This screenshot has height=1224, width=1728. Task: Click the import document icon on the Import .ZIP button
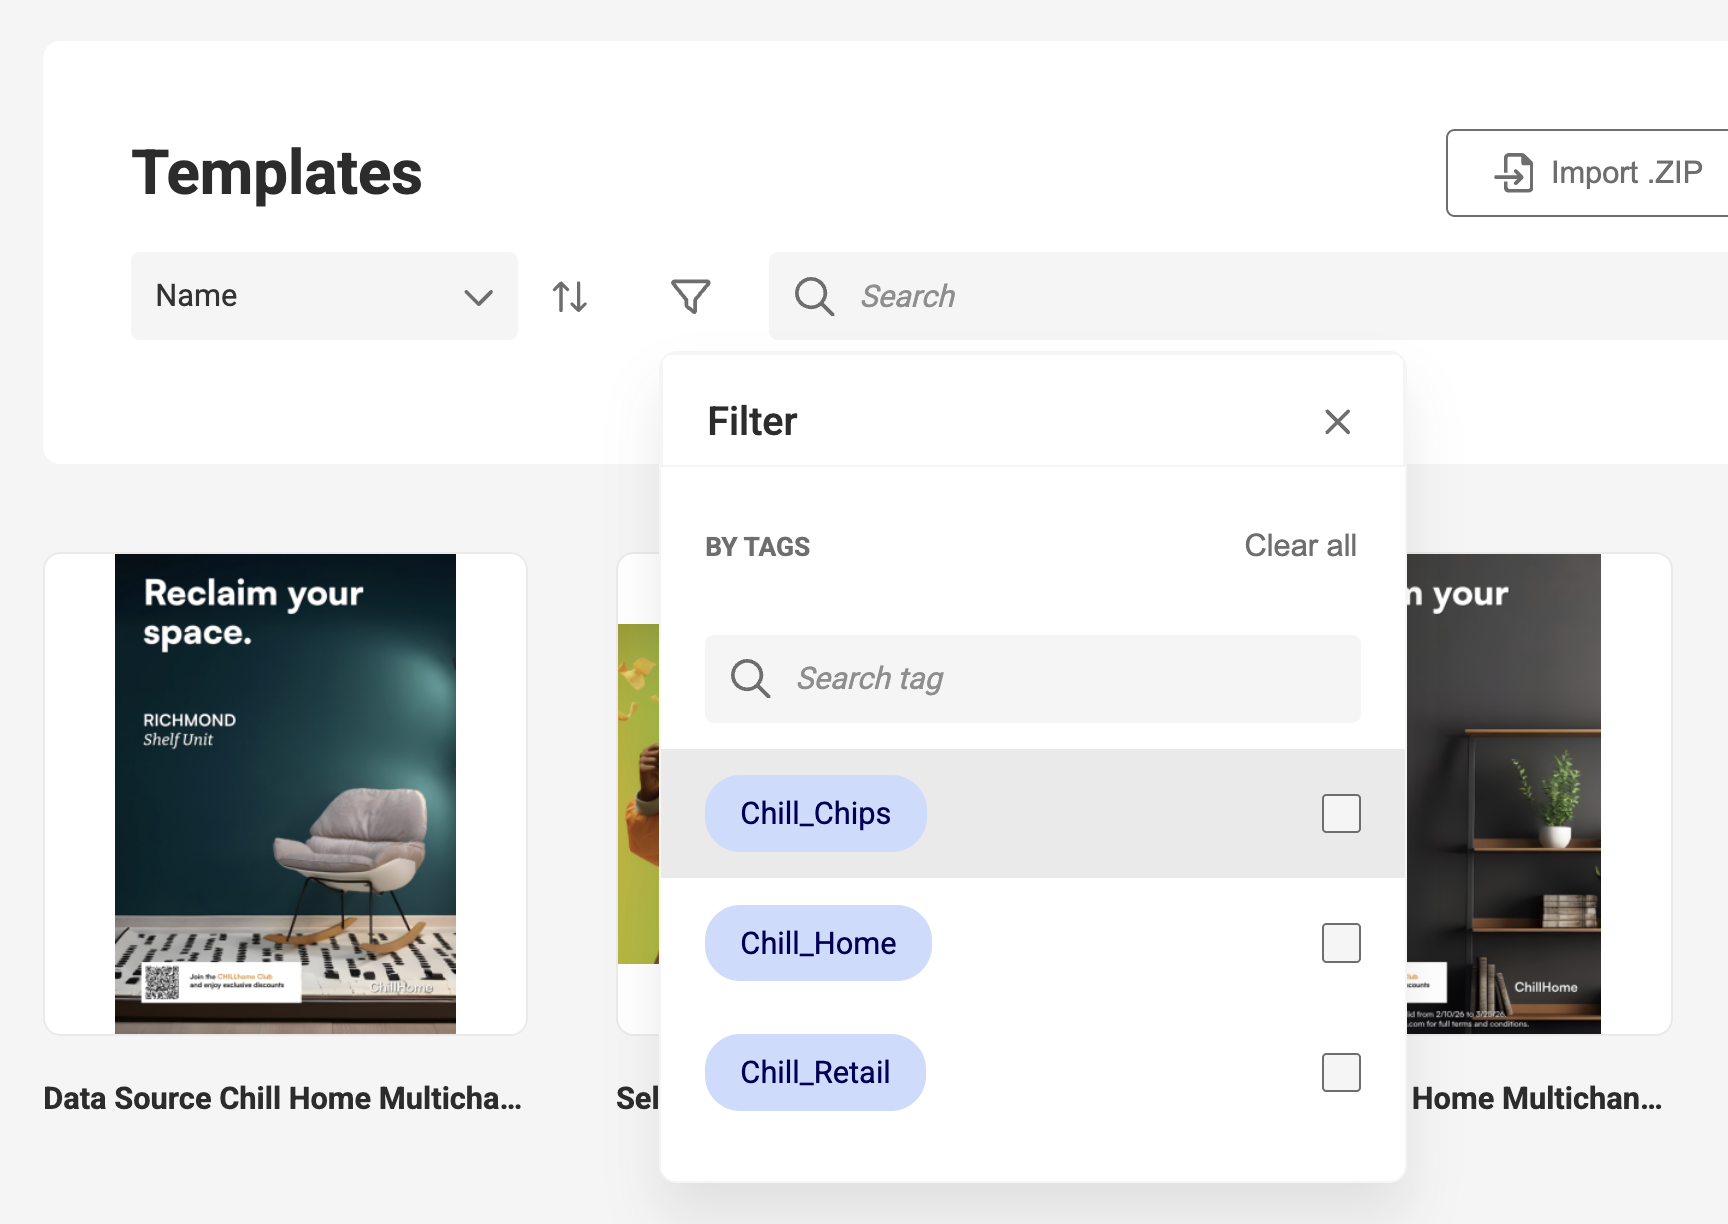1514,172
